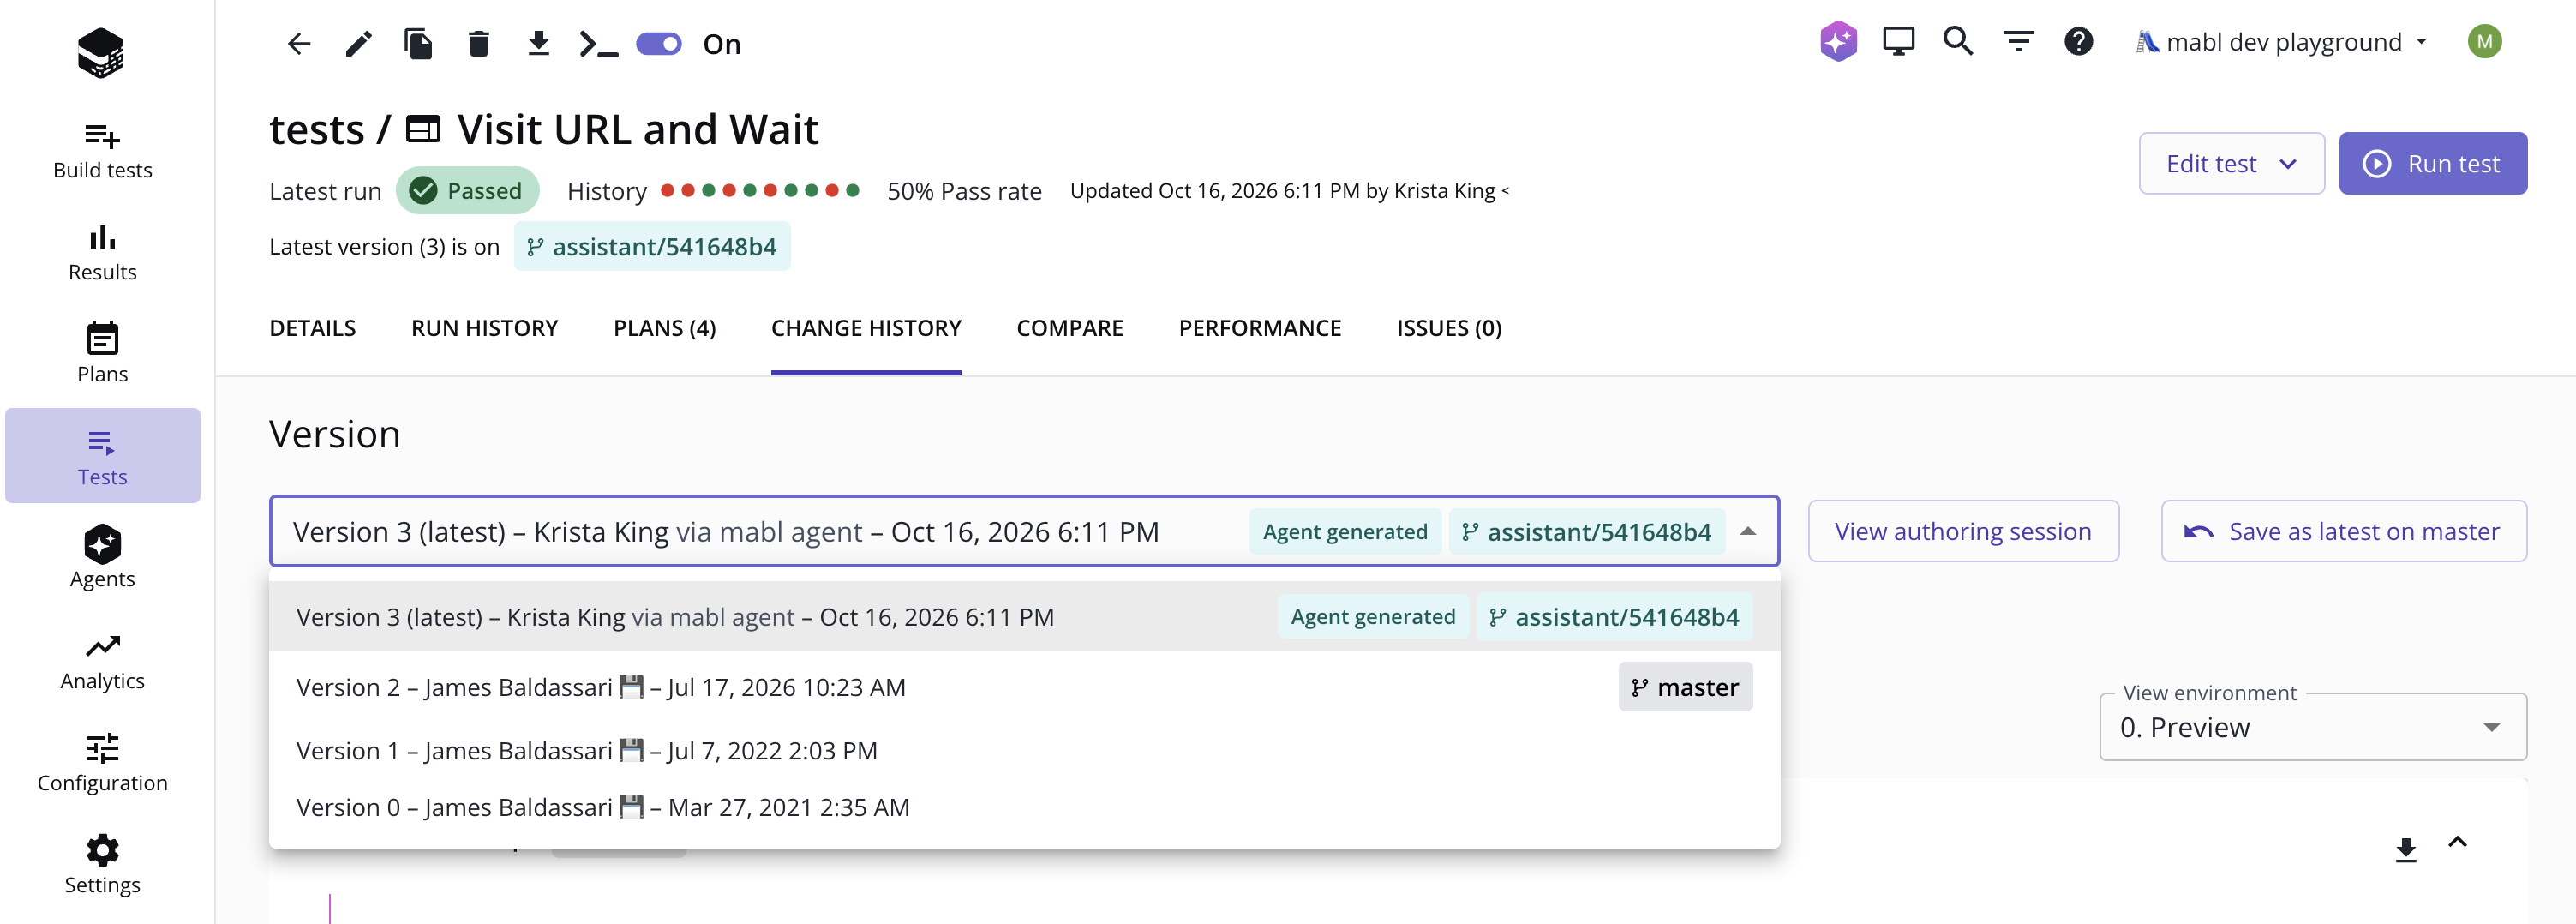Click the top toolbar download icon

tap(538, 43)
